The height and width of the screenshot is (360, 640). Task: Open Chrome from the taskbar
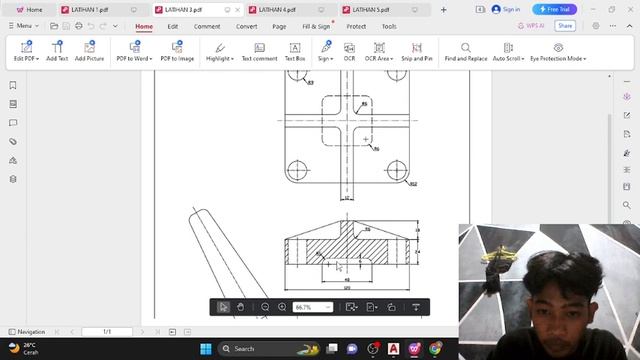click(x=435, y=349)
